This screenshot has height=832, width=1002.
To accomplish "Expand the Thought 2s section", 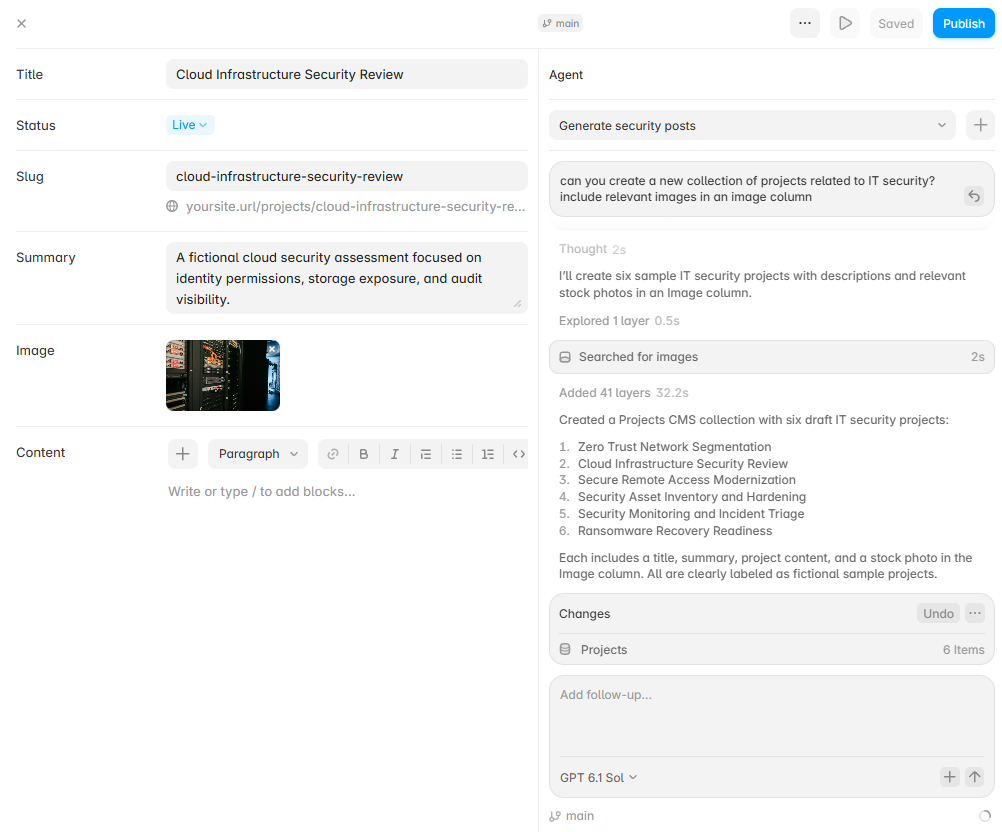I will [592, 249].
